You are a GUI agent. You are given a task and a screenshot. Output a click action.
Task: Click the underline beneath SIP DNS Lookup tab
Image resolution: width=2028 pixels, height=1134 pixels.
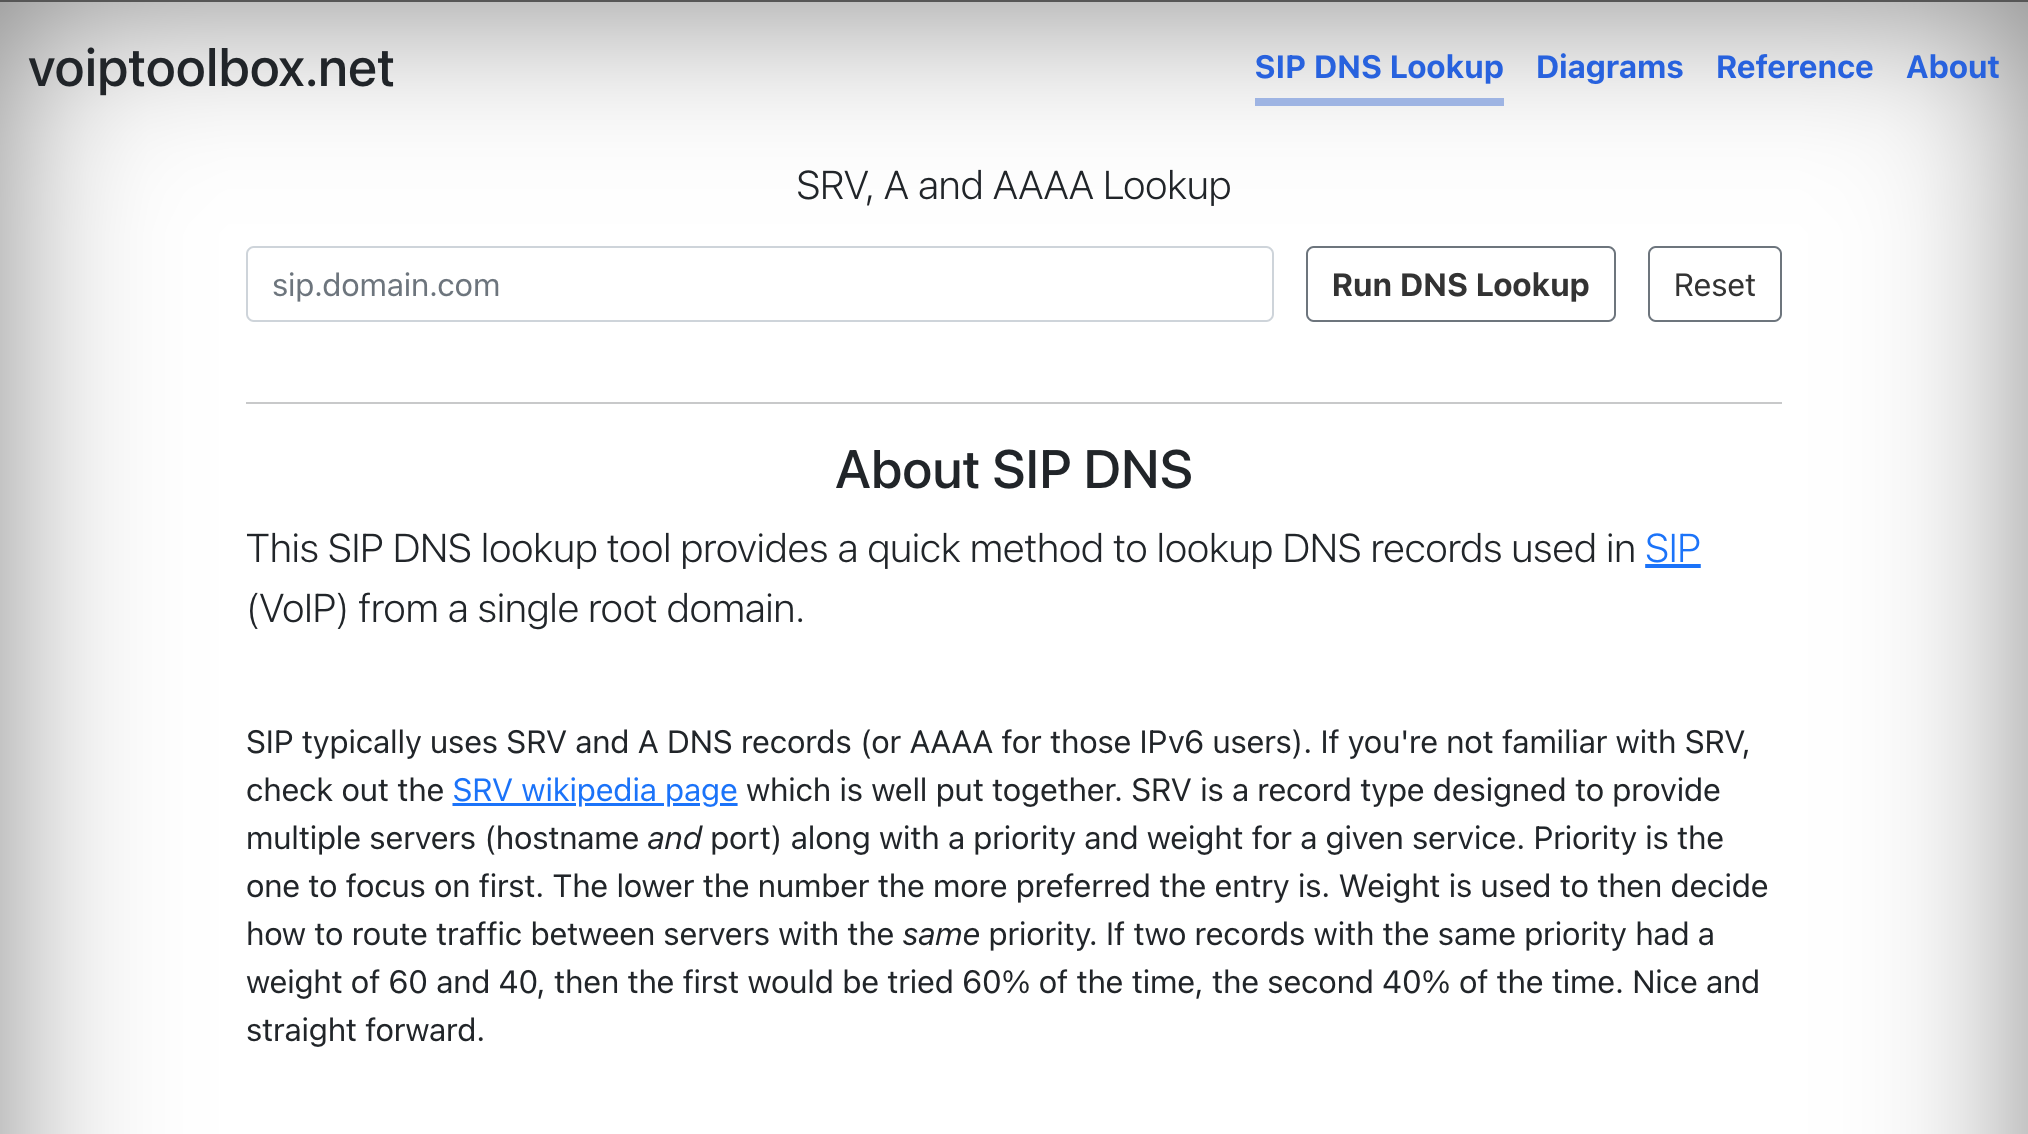tap(1378, 101)
